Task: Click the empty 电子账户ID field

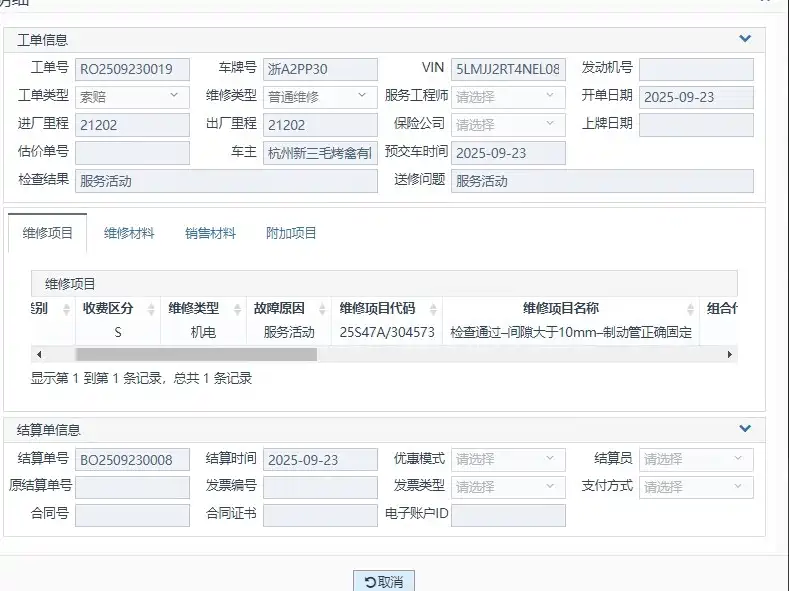Action: 508,515
